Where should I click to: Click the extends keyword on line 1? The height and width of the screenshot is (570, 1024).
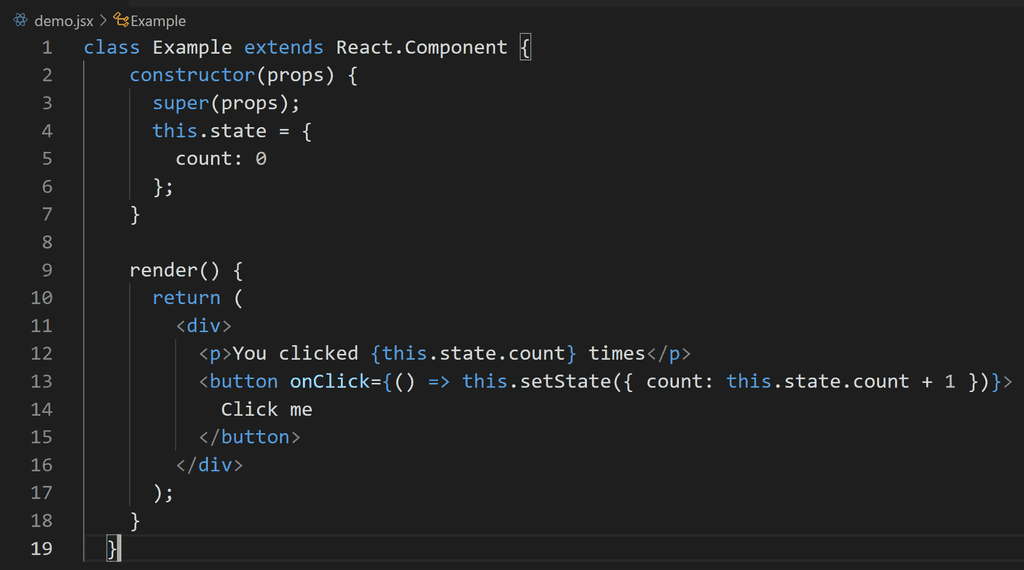(283, 47)
